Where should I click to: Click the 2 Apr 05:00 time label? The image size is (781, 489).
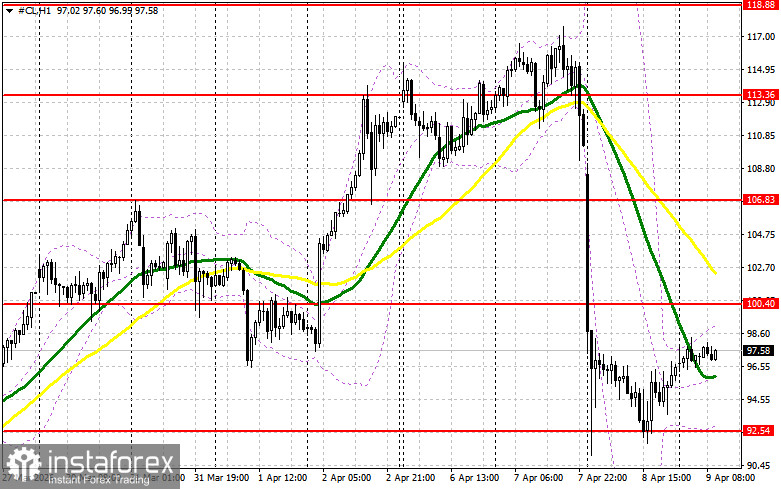point(346,478)
